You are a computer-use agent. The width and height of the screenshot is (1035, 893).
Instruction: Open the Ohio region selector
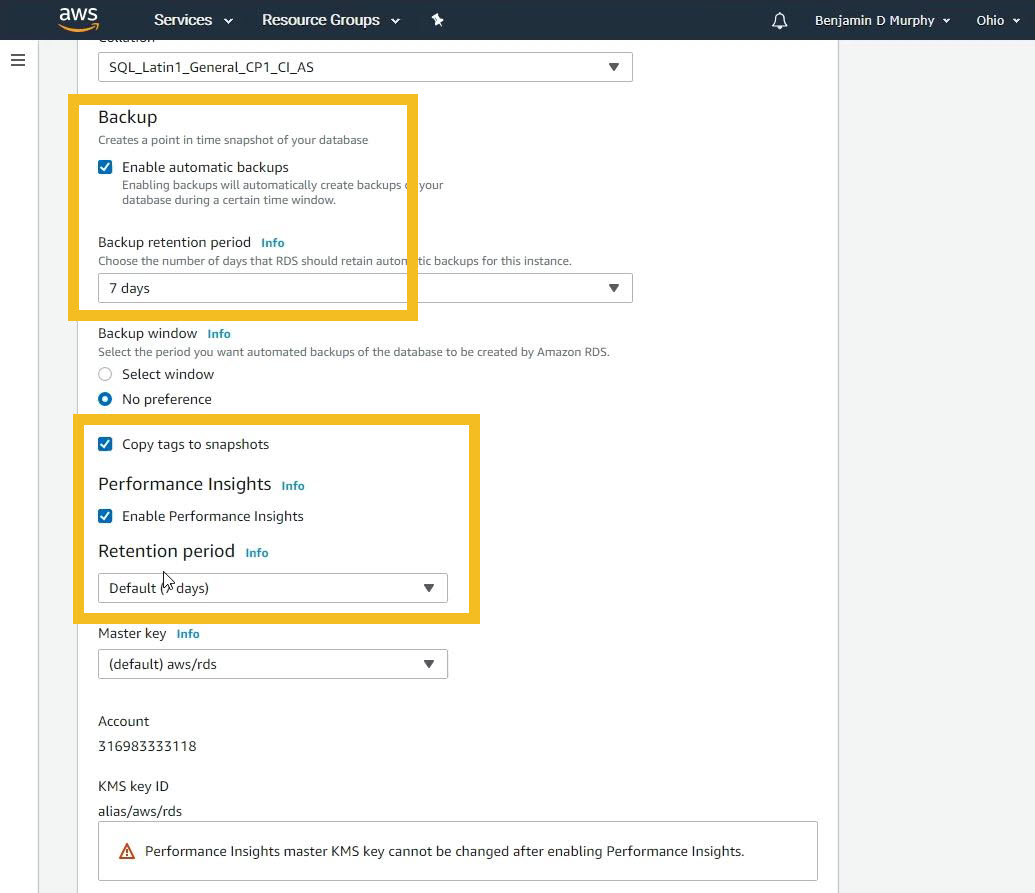pyautogui.click(x=998, y=20)
